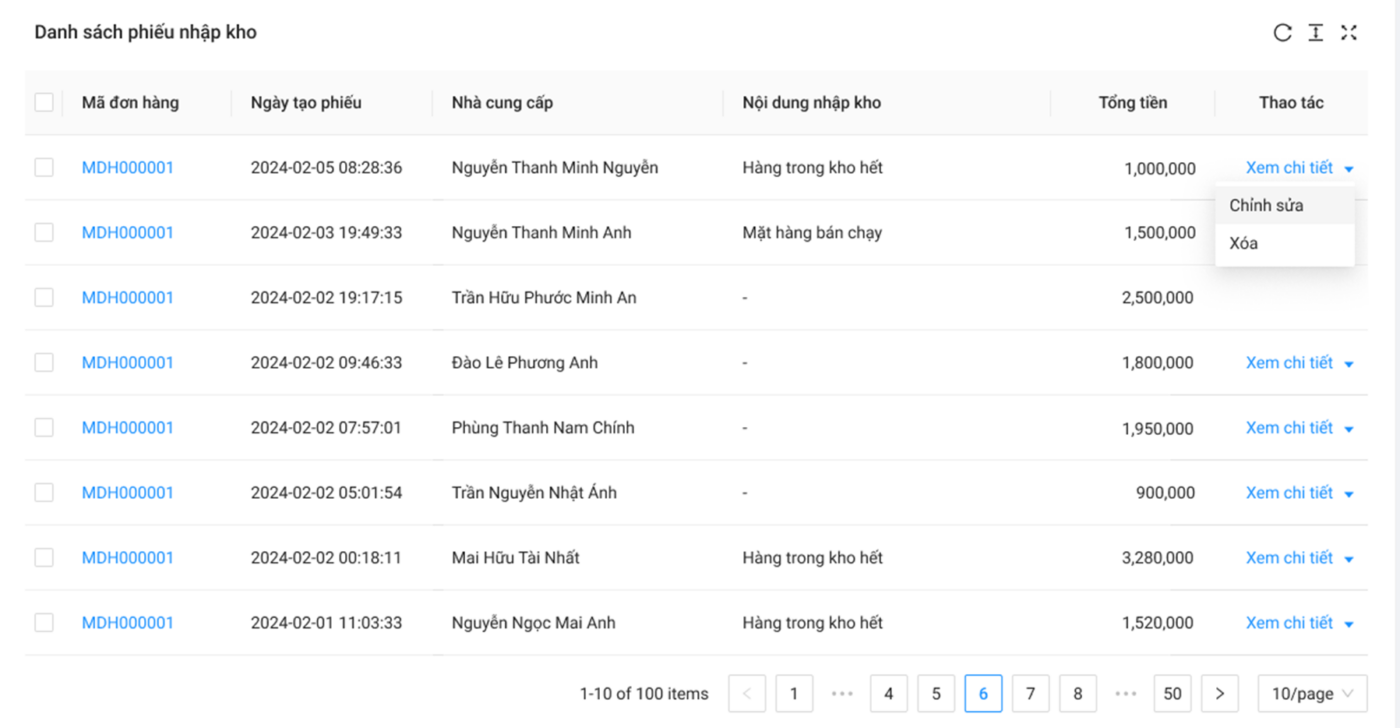This screenshot has height=728, width=1400.
Task: Click Xem chi tiết in the 1,800,000 row
Action: point(1289,362)
